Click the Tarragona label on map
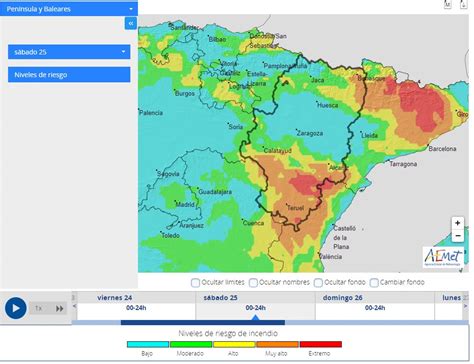Image resolution: width=474 pixels, height=364 pixels. point(403,164)
